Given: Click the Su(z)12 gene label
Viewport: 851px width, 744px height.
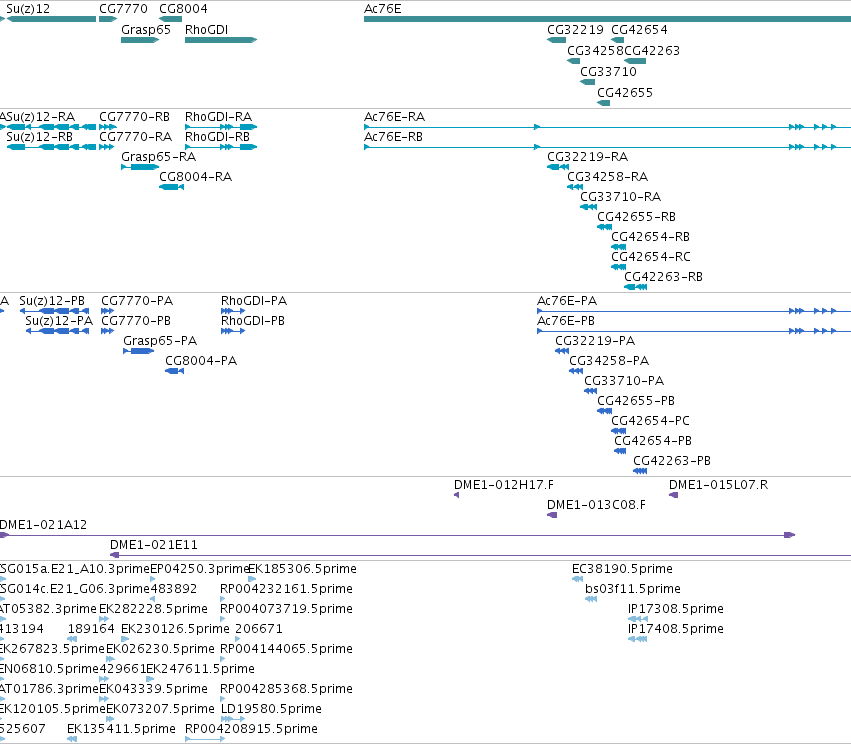Looking at the screenshot, I should 28,9.
